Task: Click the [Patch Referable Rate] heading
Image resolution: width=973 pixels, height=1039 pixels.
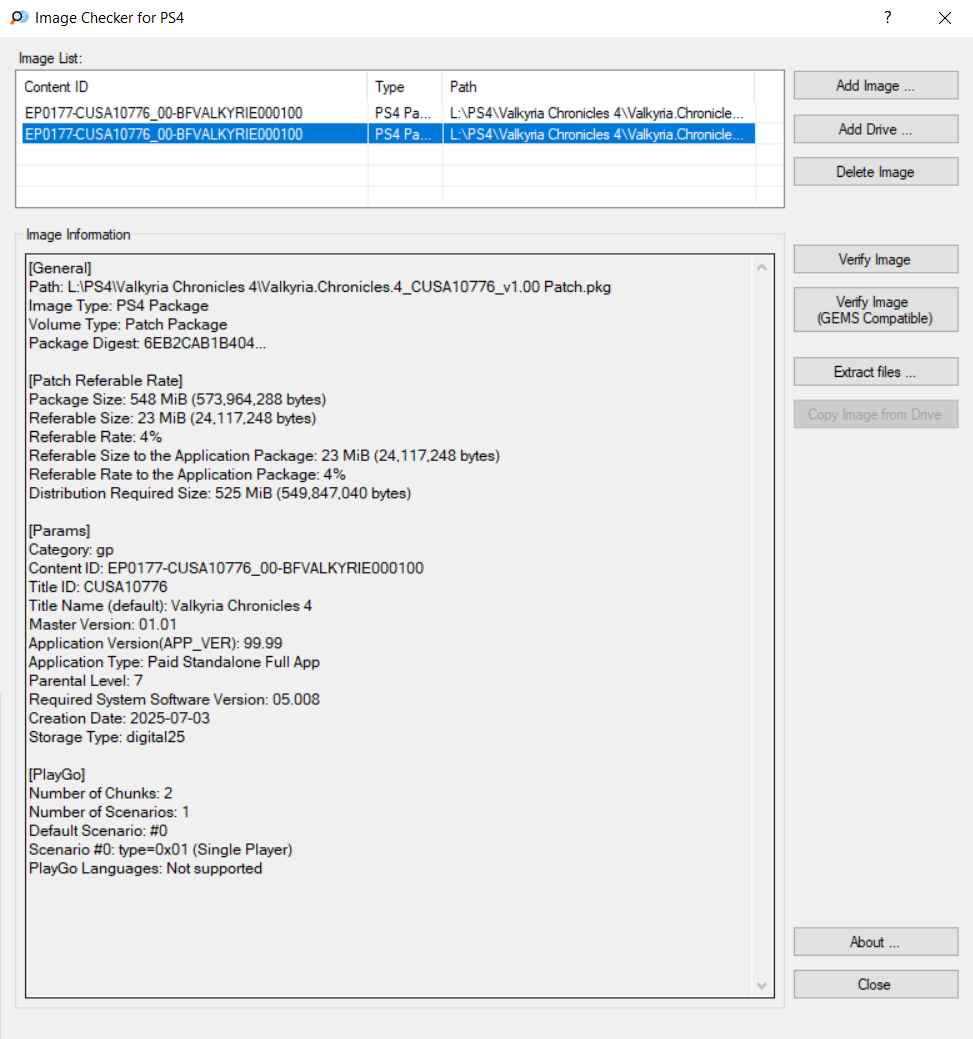Action: (x=106, y=380)
